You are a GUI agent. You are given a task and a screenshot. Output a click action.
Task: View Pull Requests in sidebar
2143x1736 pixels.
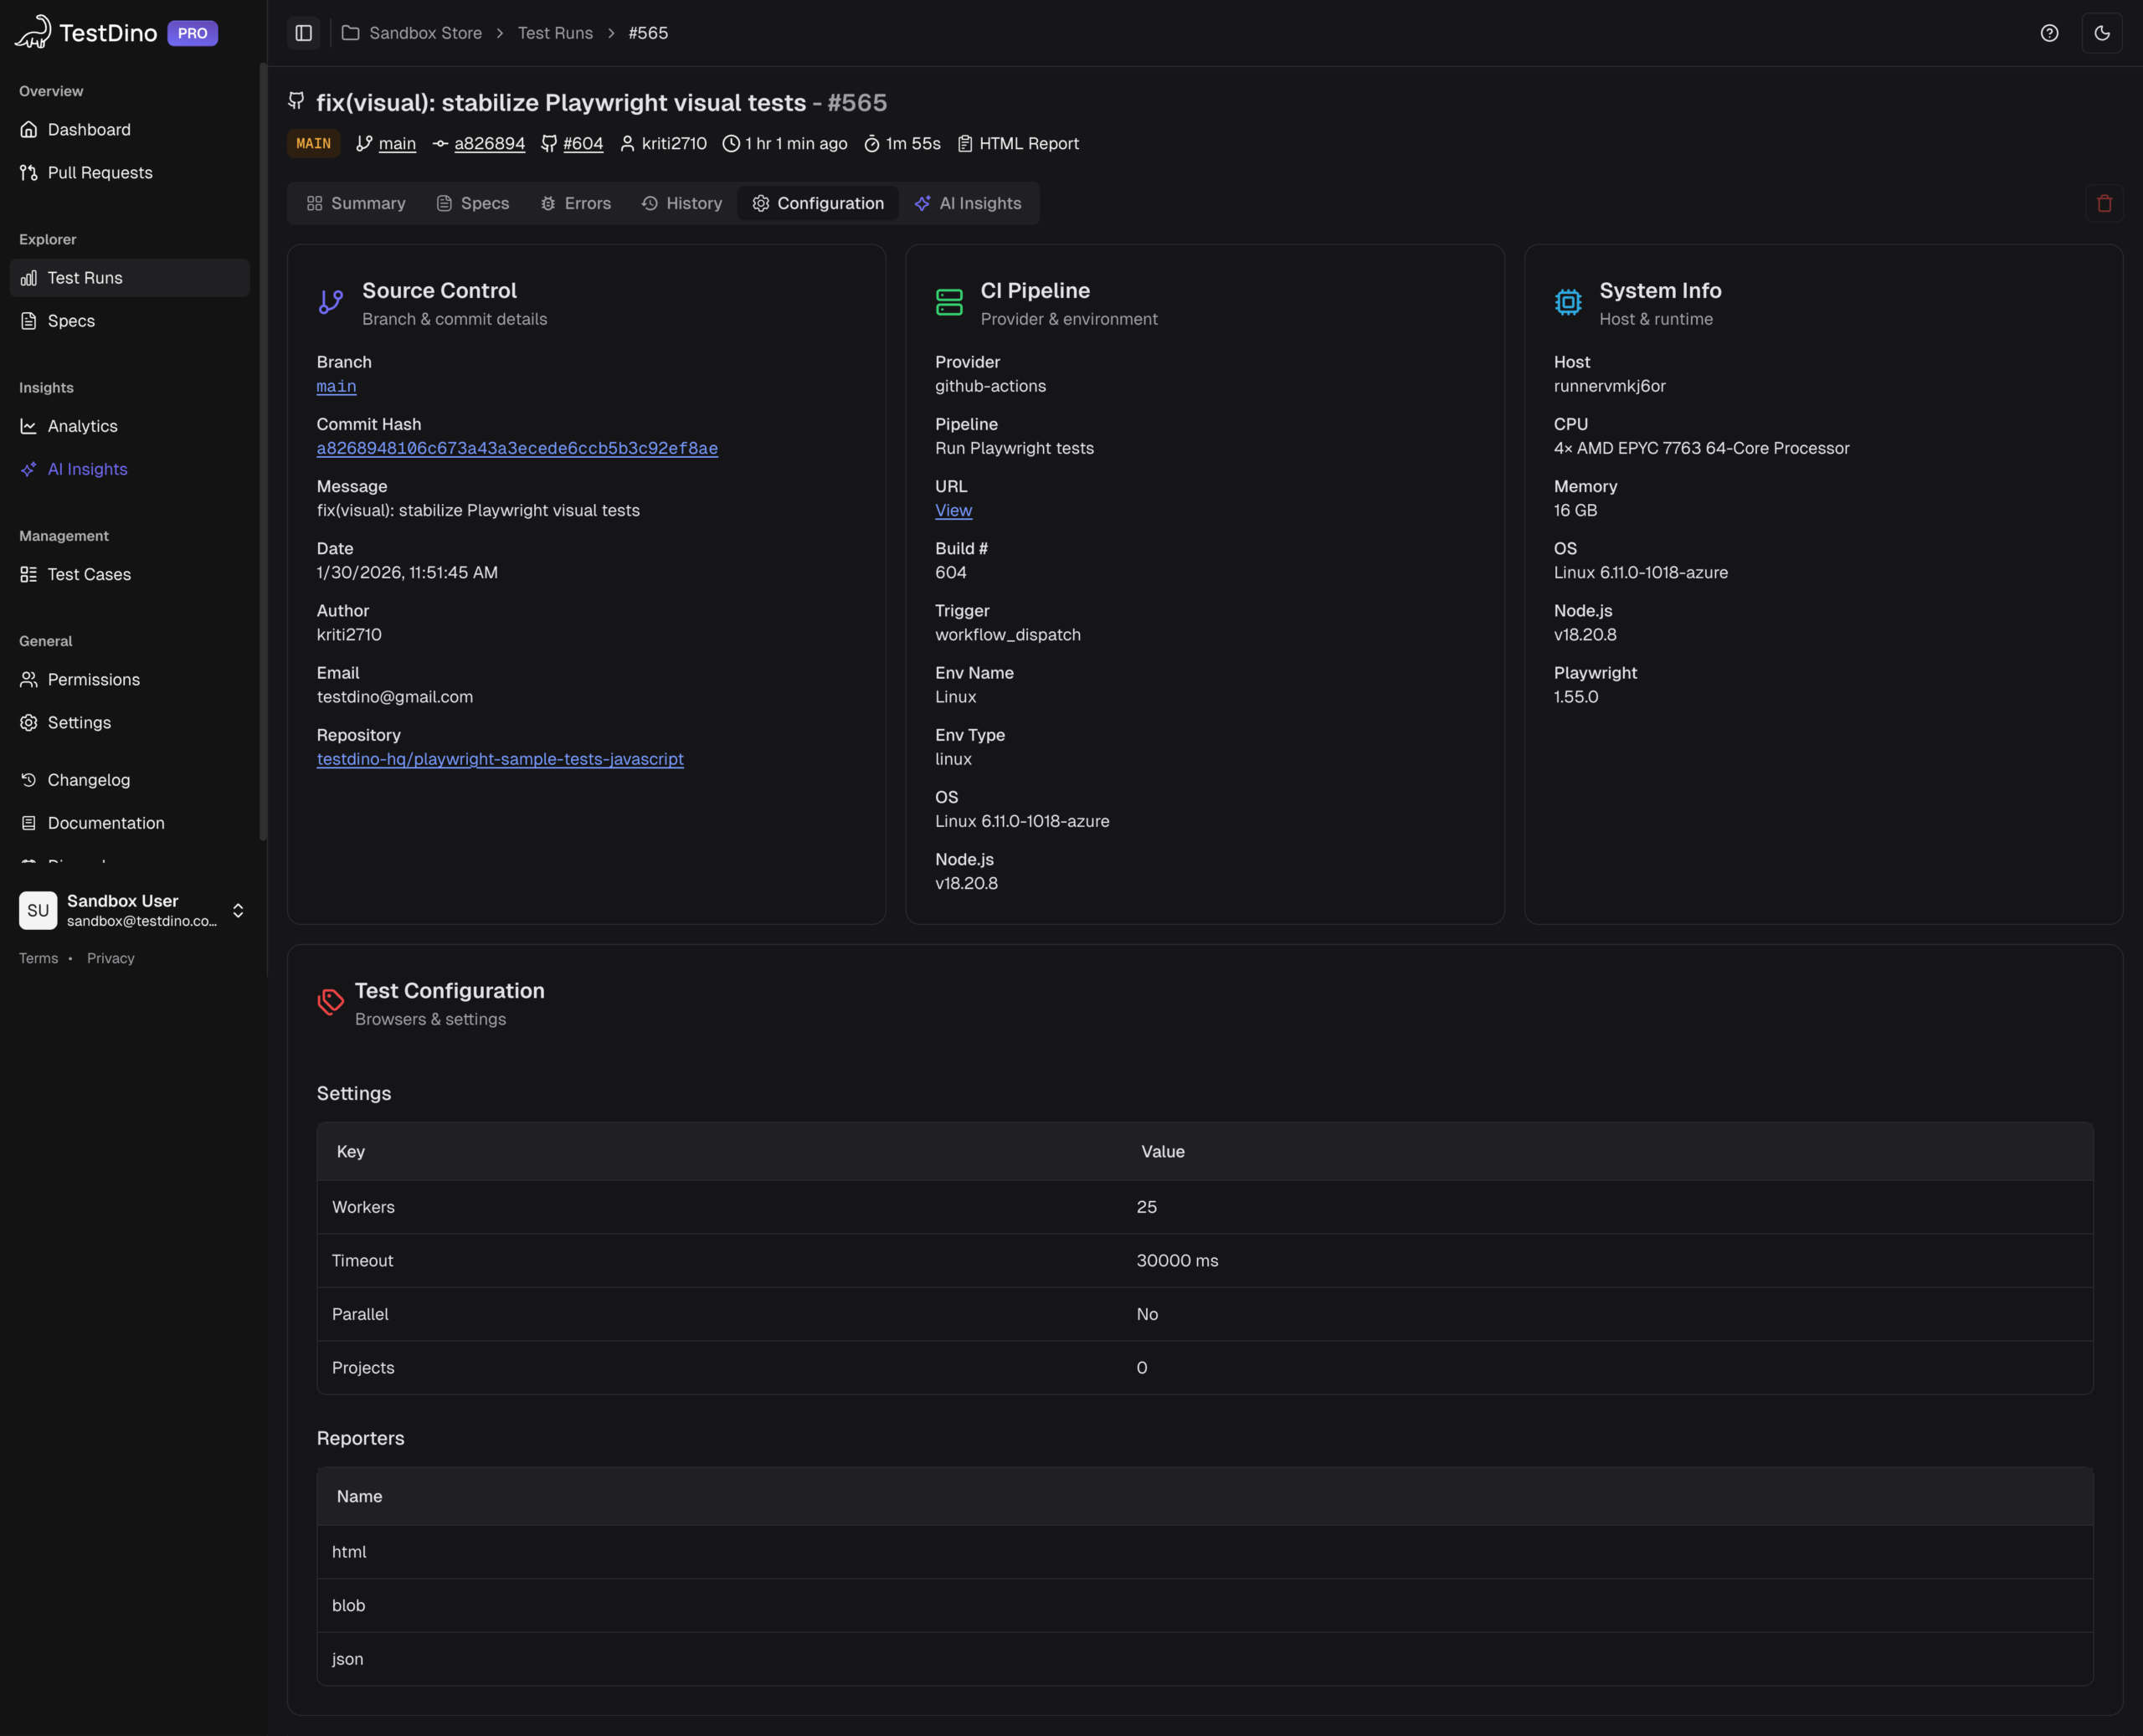(x=100, y=172)
